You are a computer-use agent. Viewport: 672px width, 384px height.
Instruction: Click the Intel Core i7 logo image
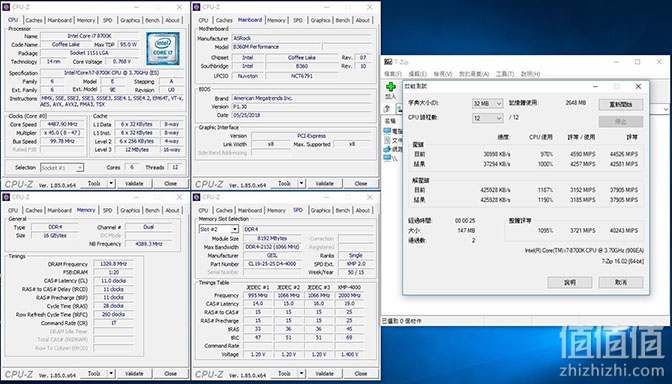pyautogui.click(x=162, y=48)
